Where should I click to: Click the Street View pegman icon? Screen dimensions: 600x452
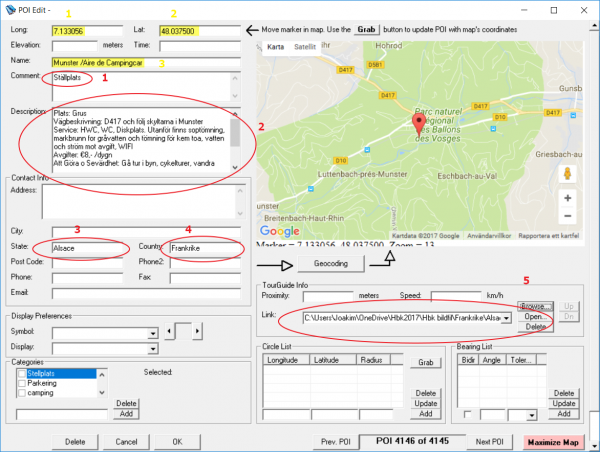point(567,172)
